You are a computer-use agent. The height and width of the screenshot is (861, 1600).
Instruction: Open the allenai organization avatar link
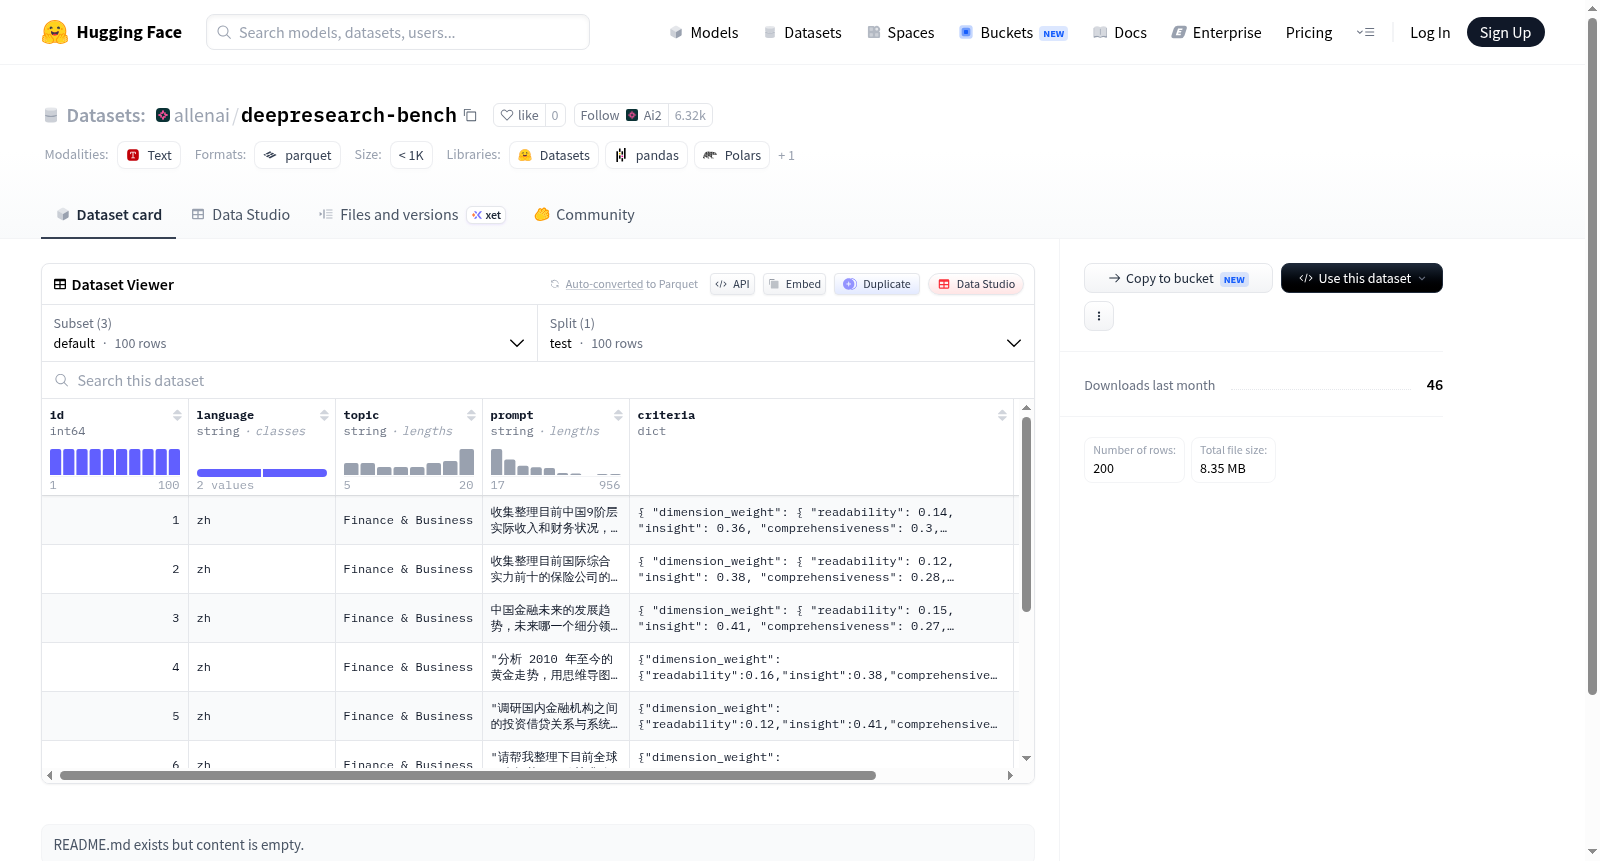163,115
